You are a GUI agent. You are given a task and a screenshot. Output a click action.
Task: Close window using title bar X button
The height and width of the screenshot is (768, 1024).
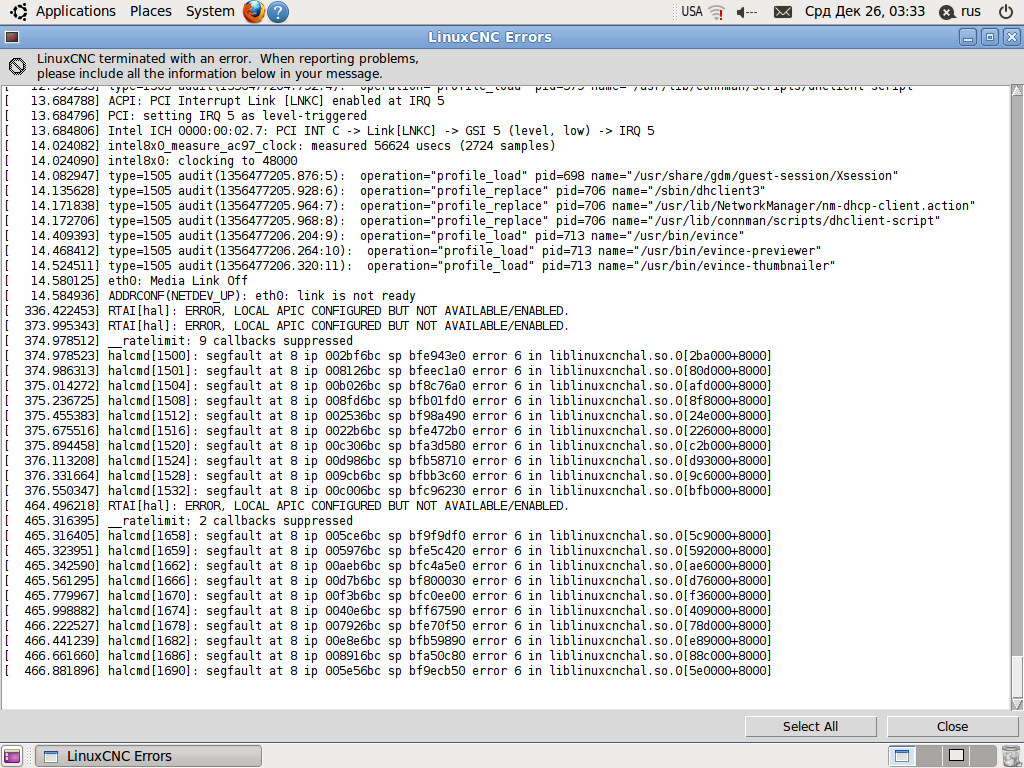[1011, 37]
